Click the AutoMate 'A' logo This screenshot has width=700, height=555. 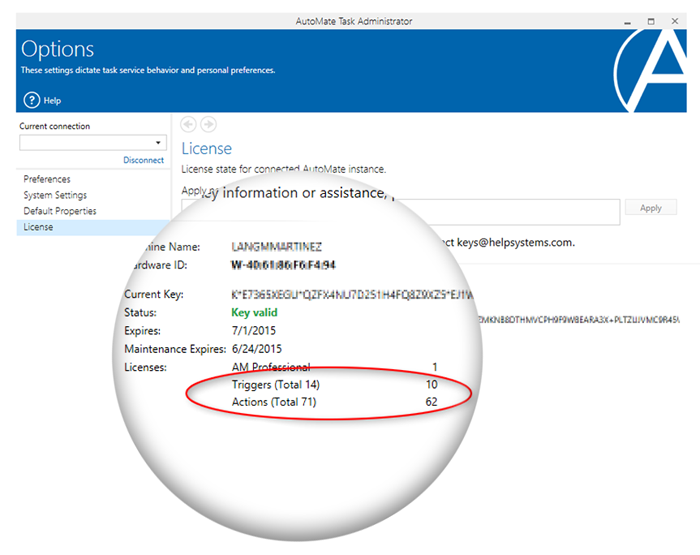pos(650,71)
